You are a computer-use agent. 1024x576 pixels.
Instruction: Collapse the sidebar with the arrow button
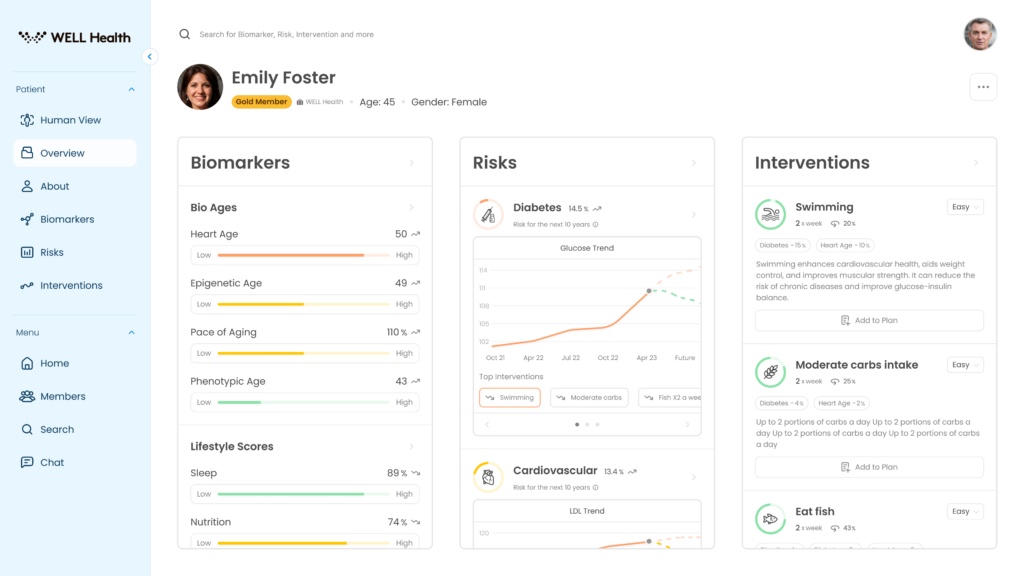(150, 57)
